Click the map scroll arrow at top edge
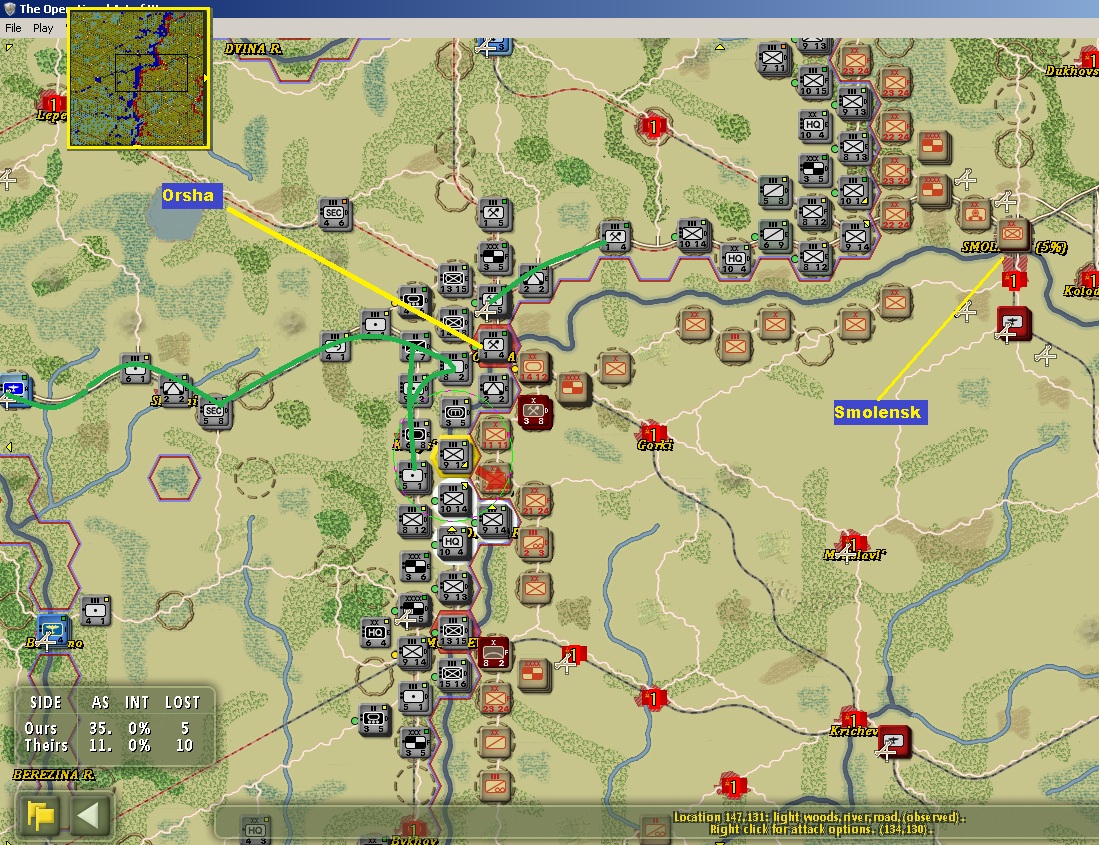This screenshot has height=845, width=1099. pyautogui.click(x=720, y=47)
